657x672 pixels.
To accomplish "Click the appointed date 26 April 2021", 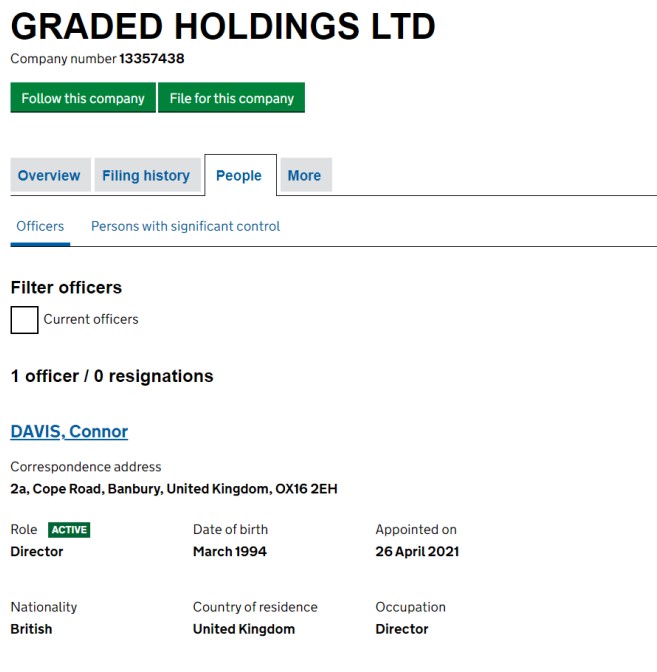I will pyautogui.click(x=417, y=552).
